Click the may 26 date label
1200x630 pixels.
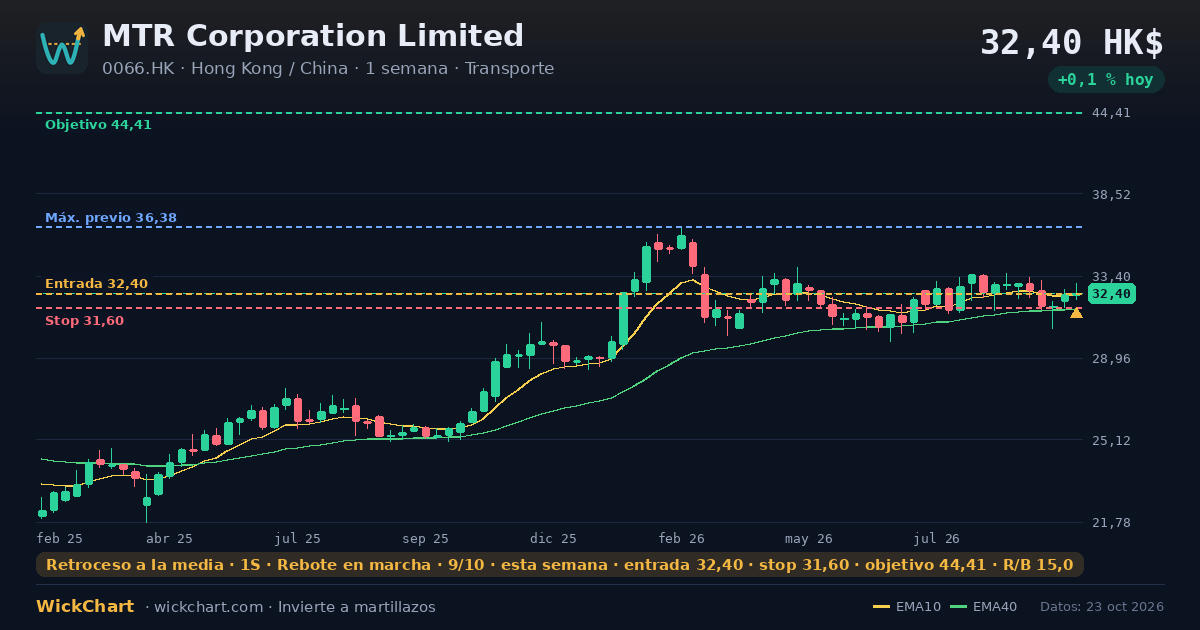point(808,538)
